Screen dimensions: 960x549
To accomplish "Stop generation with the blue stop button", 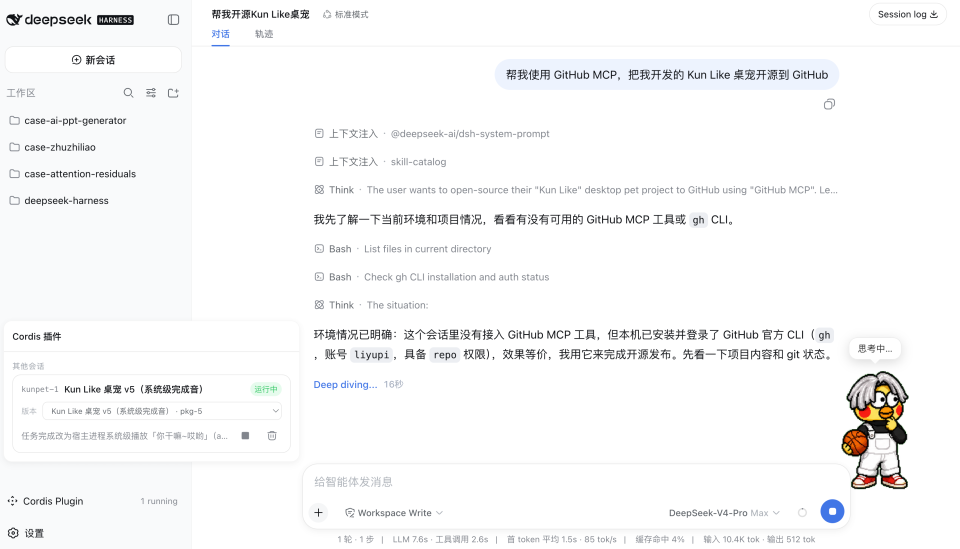I will tap(832, 511).
